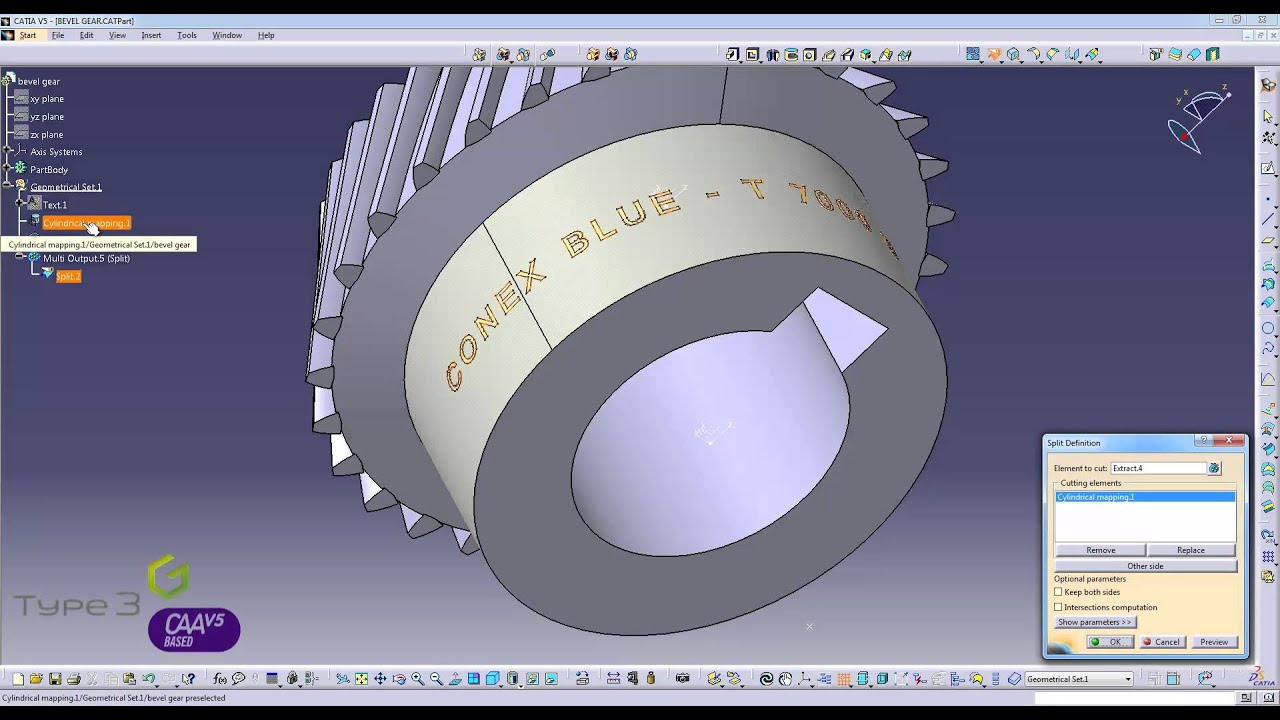
Task: Expand the bevel gear root node
Action: click(8, 81)
